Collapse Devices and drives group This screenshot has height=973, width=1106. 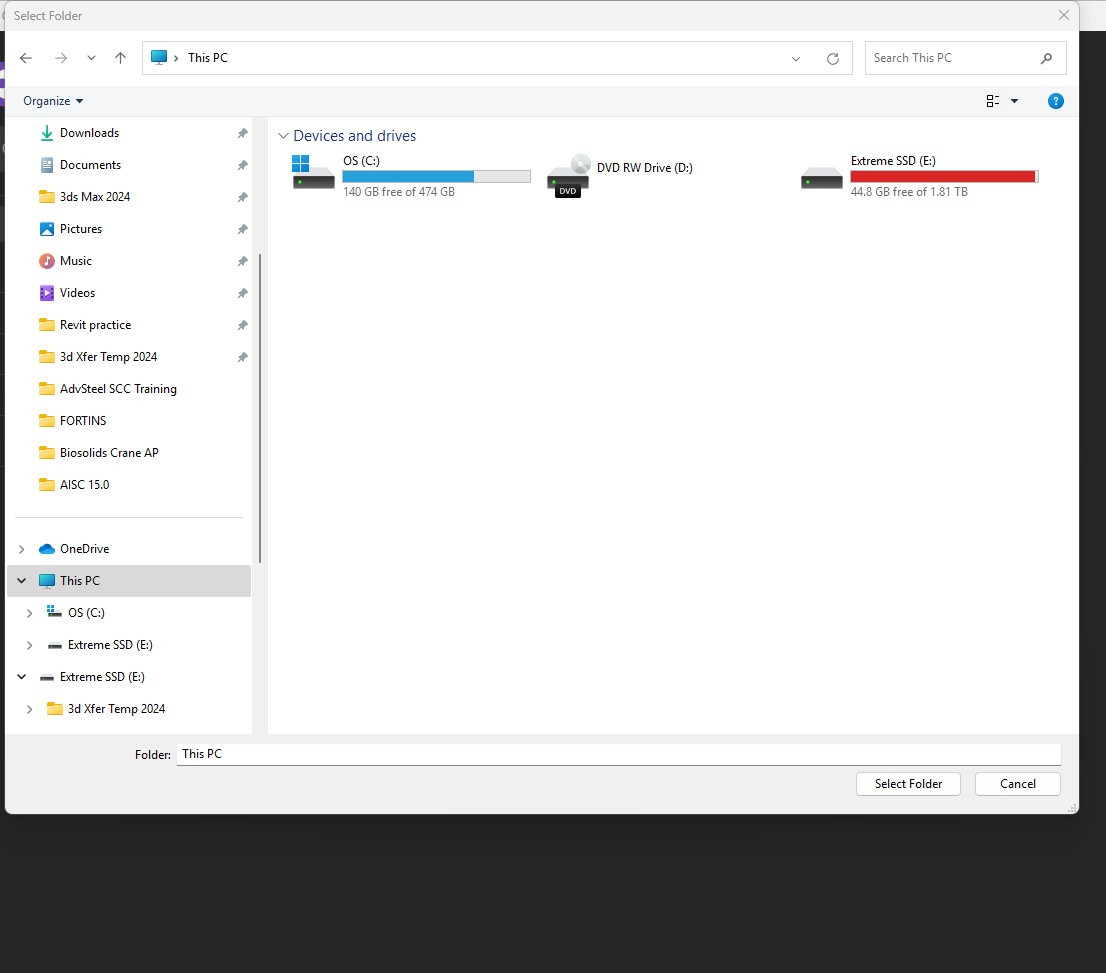pyautogui.click(x=283, y=135)
